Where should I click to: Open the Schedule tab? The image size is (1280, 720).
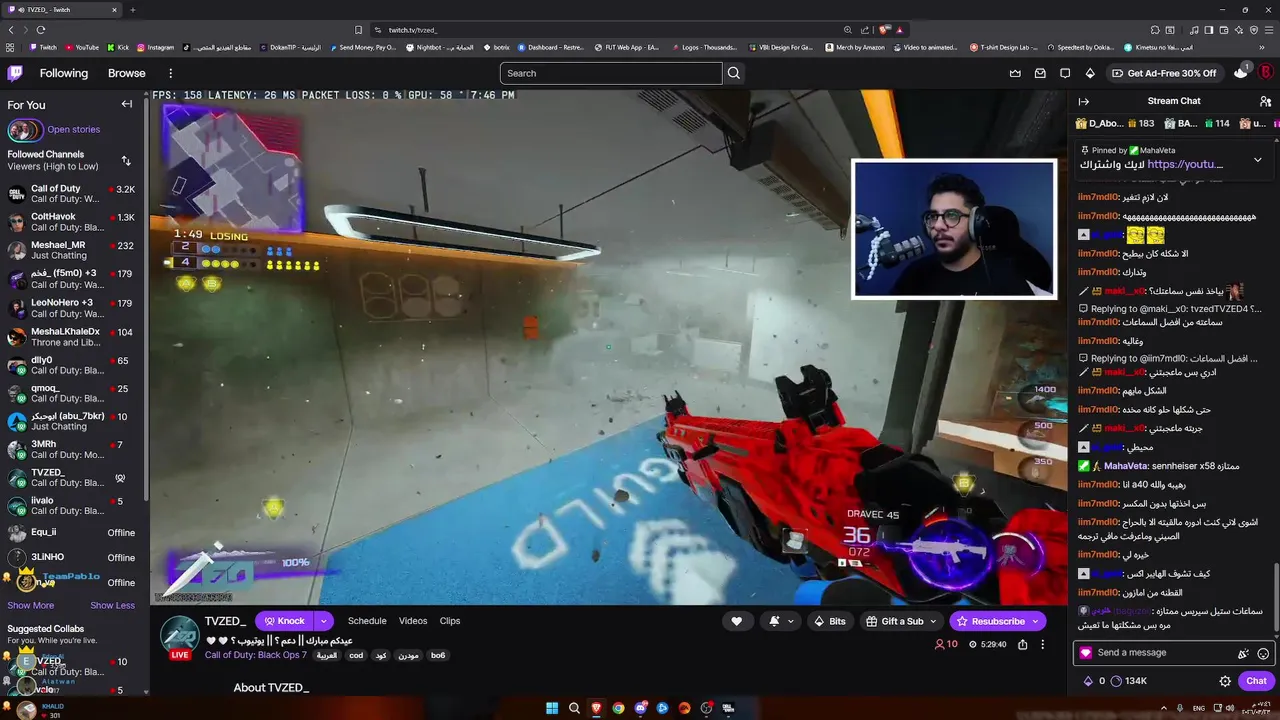(x=367, y=621)
